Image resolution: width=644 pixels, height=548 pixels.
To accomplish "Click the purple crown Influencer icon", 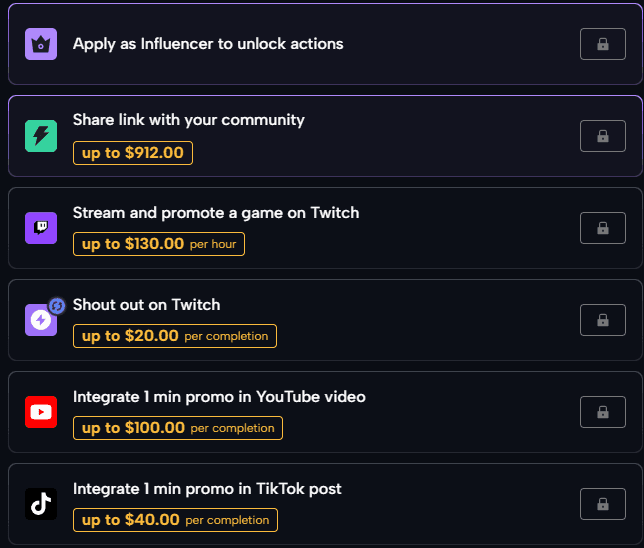I will (41, 44).
